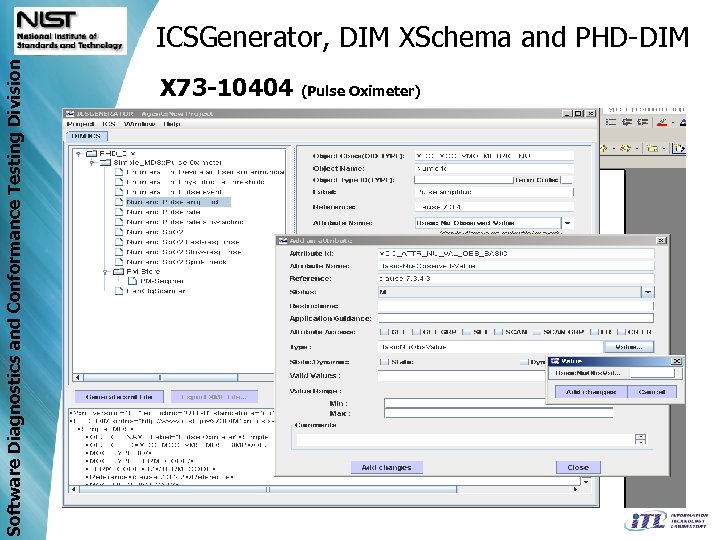Click the Close button in attribute dialog

[578, 467]
